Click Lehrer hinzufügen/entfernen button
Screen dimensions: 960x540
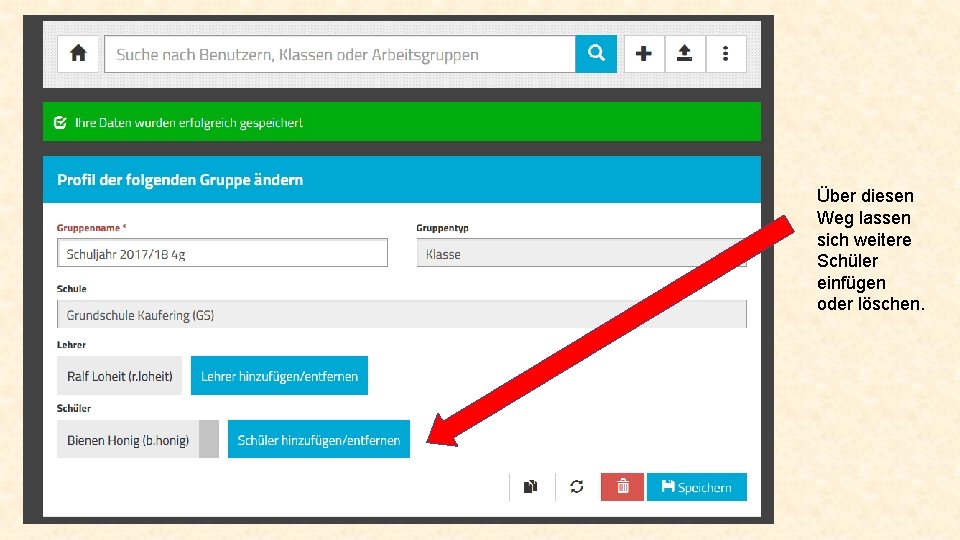coord(279,376)
